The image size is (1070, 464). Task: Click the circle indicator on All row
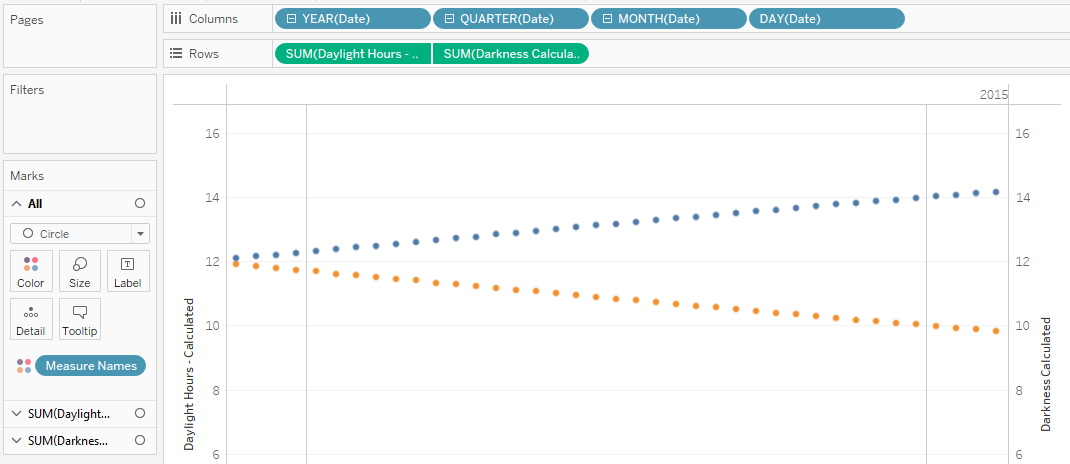[140, 203]
